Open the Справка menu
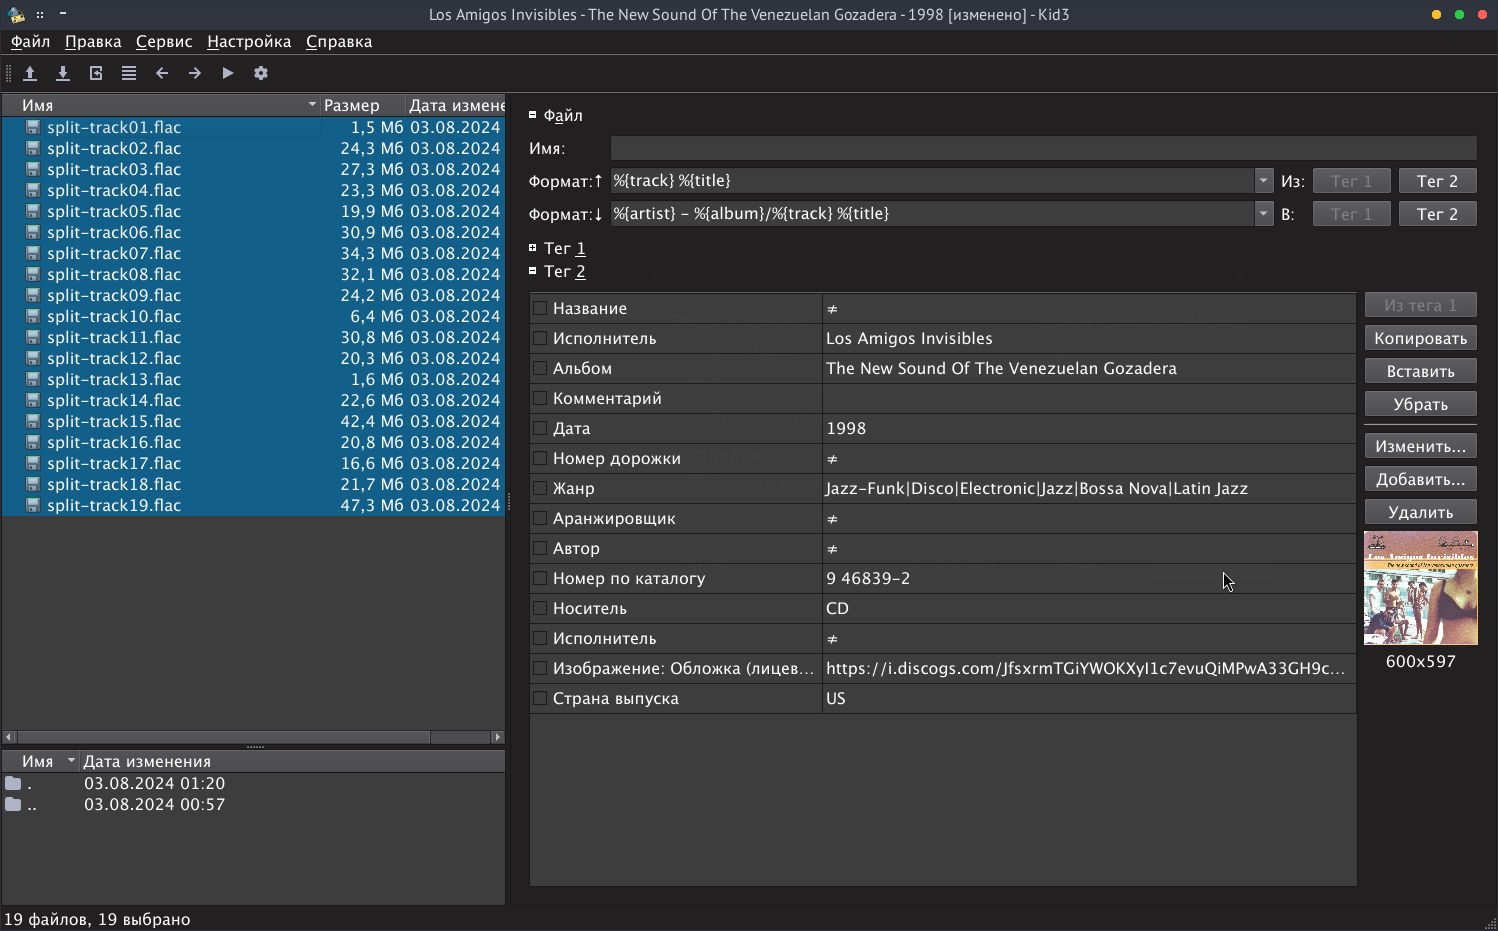The image size is (1498, 931). 339,41
